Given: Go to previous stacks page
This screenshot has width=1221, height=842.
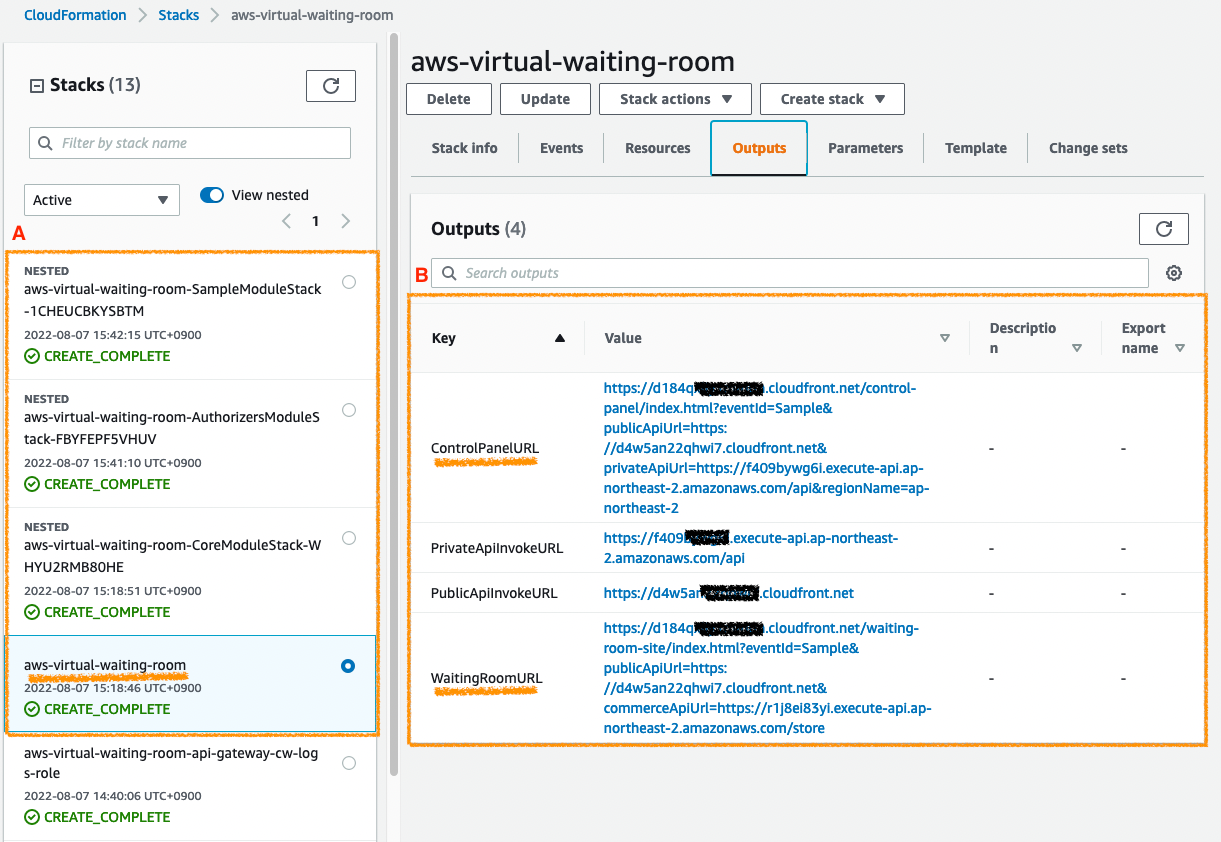Looking at the screenshot, I should coord(286,221).
